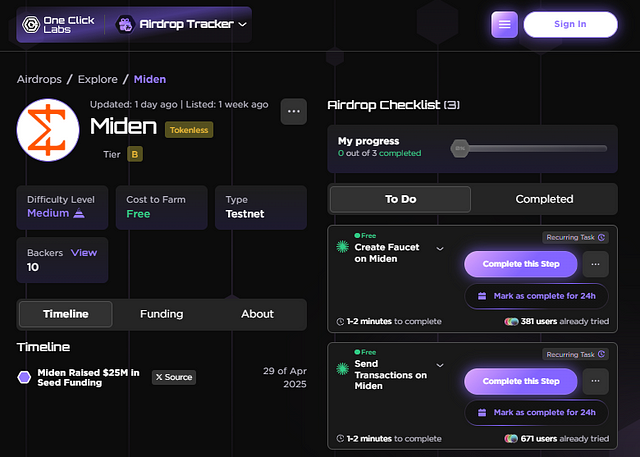Select the To Do tab

click(400, 199)
